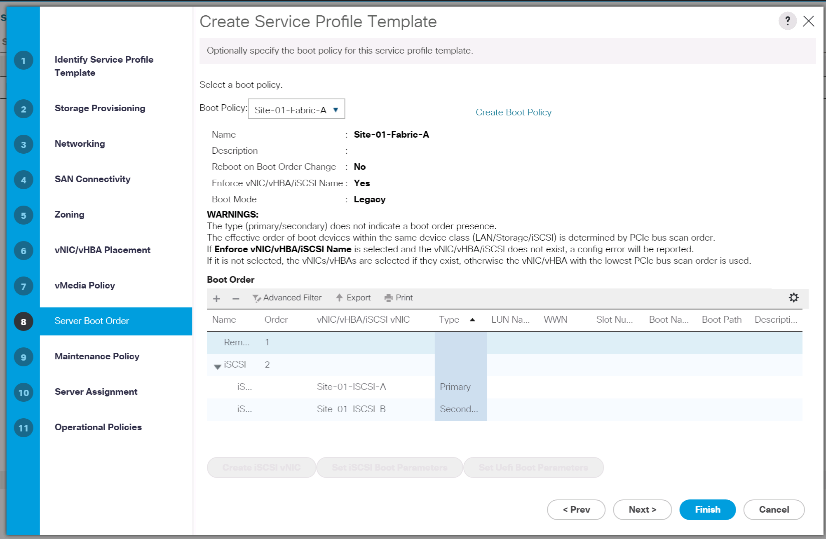Click the minus icon to remove boot item
Image resolution: width=826 pixels, height=539 pixels.
(236, 298)
